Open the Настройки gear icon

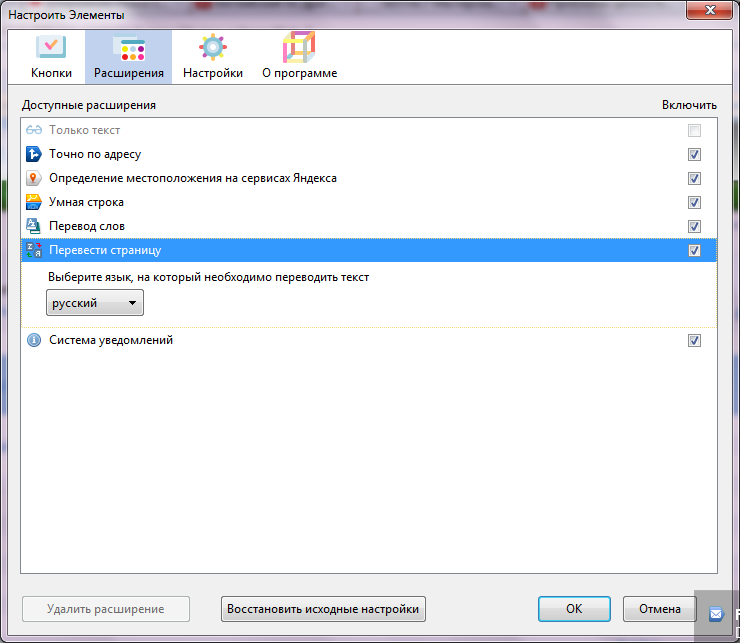pos(213,47)
